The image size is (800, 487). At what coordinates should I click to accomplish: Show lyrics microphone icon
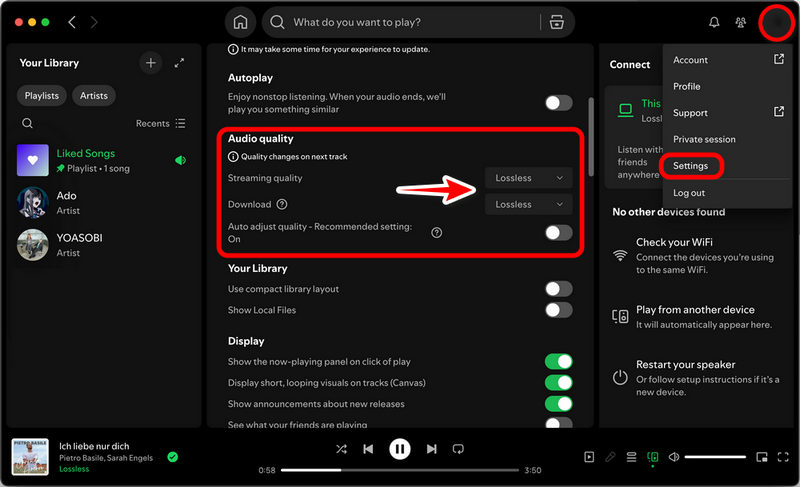610,457
